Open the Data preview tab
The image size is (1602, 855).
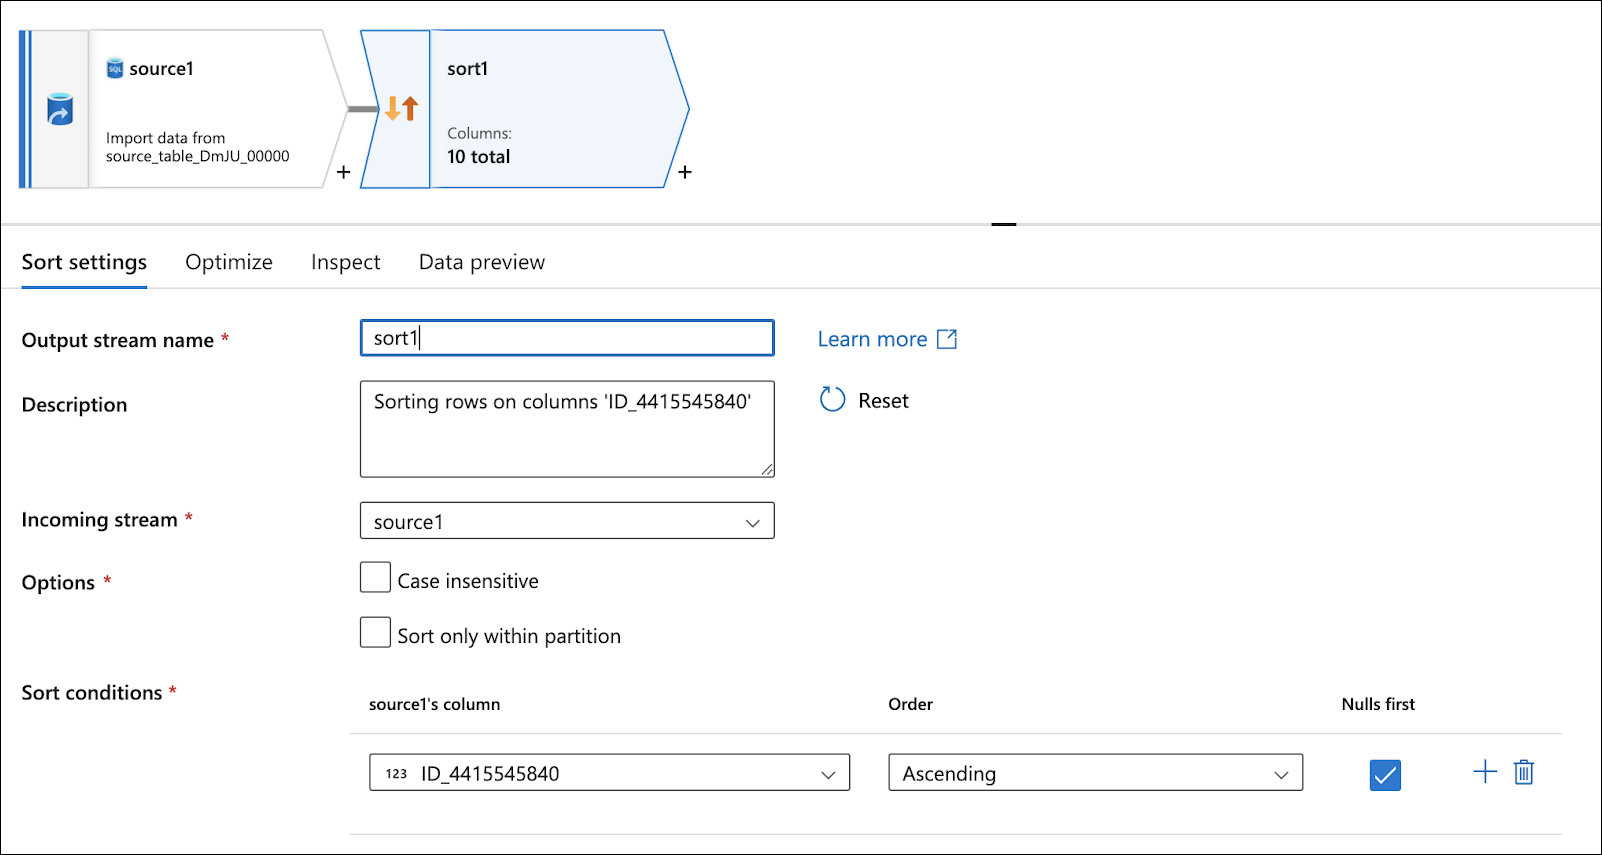pos(481,262)
